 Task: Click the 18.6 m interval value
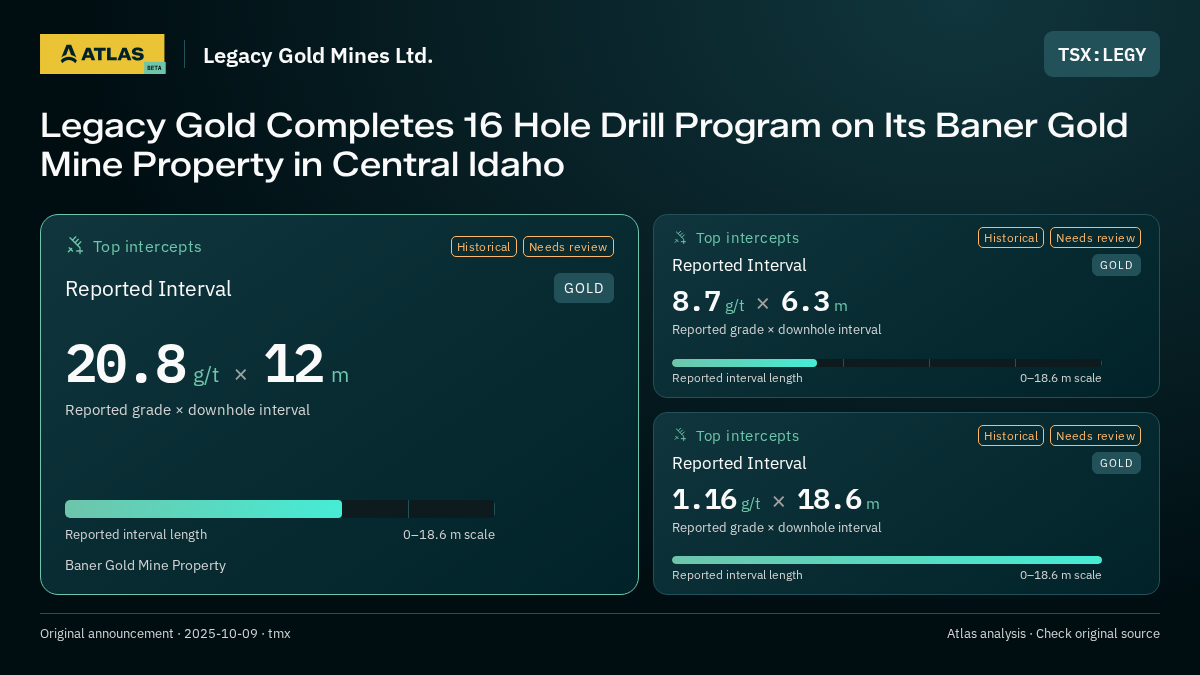coord(838,499)
